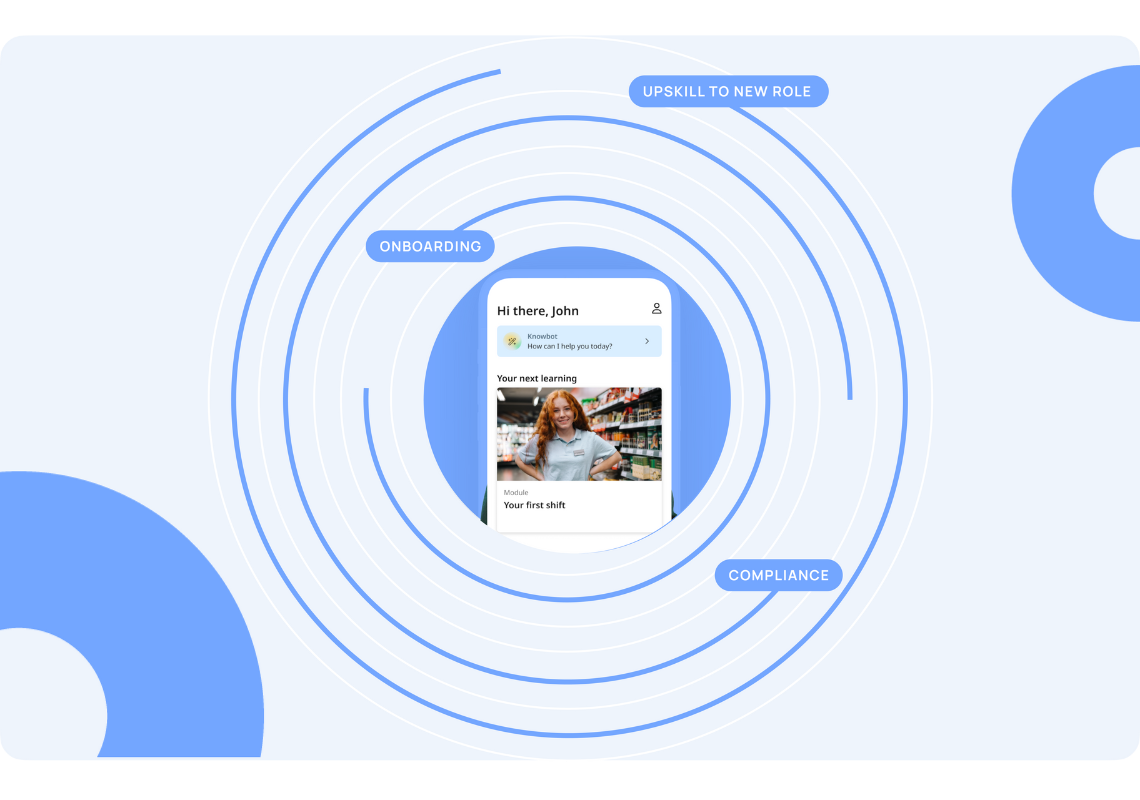Image resolution: width=1140 pixels, height=800 pixels.
Task: Click the 'Module' label under the photo
Action: click(x=516, y=492)
